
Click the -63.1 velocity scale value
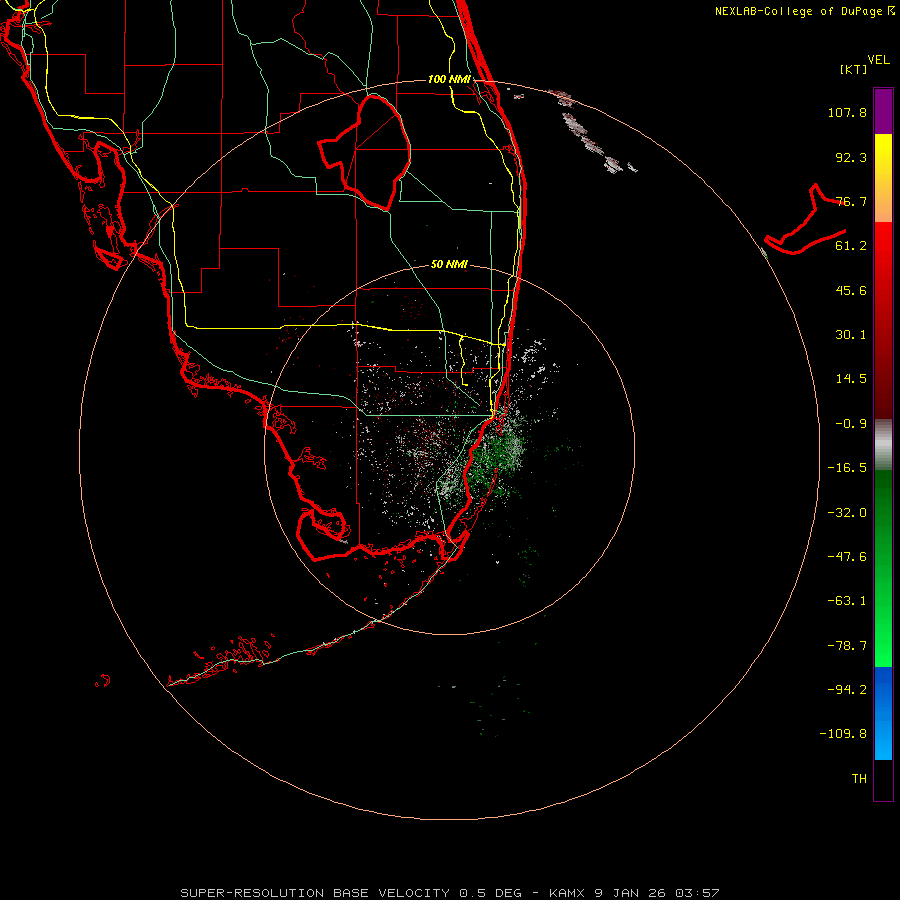pyautogui.click(x=847, y=601)
